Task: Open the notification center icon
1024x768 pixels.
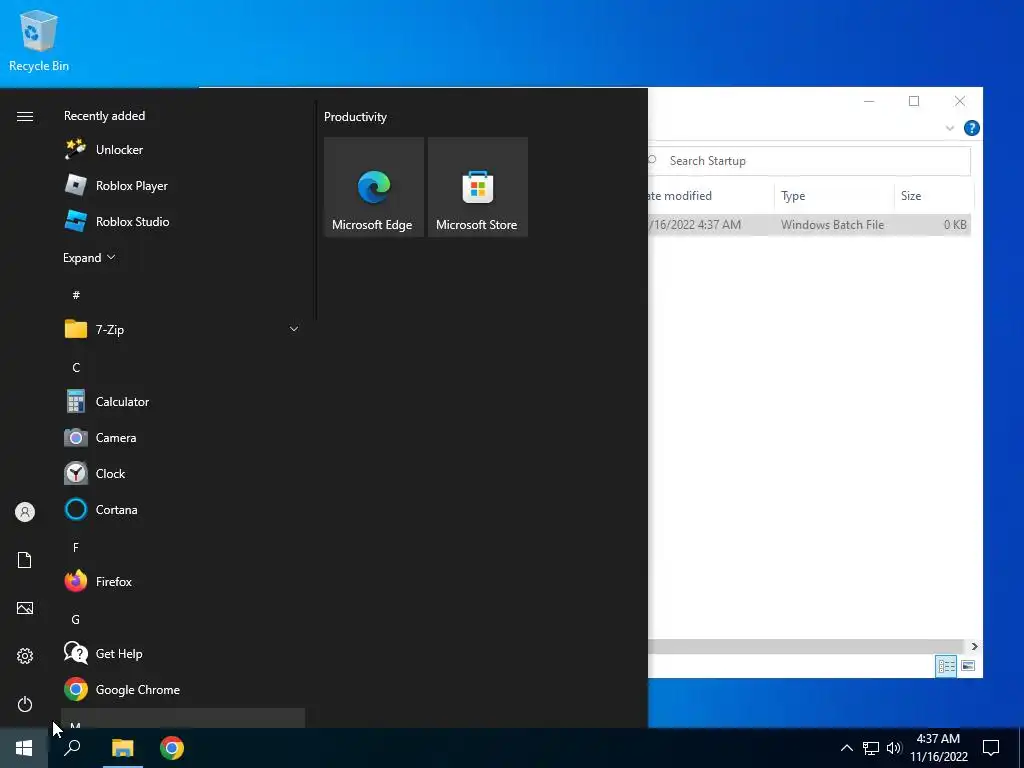Action: pyautogui.click(x=991, y=748)
